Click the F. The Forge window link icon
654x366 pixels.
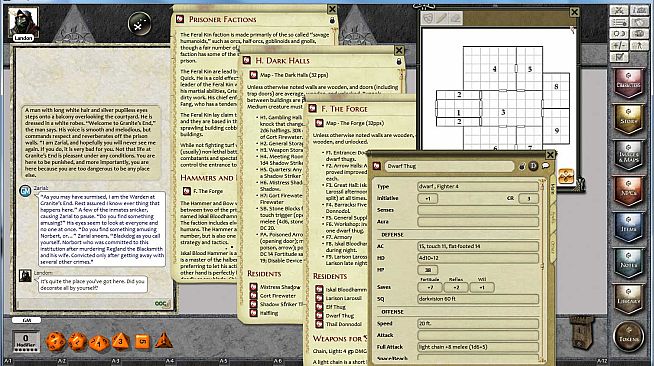(x=312, y=109)
